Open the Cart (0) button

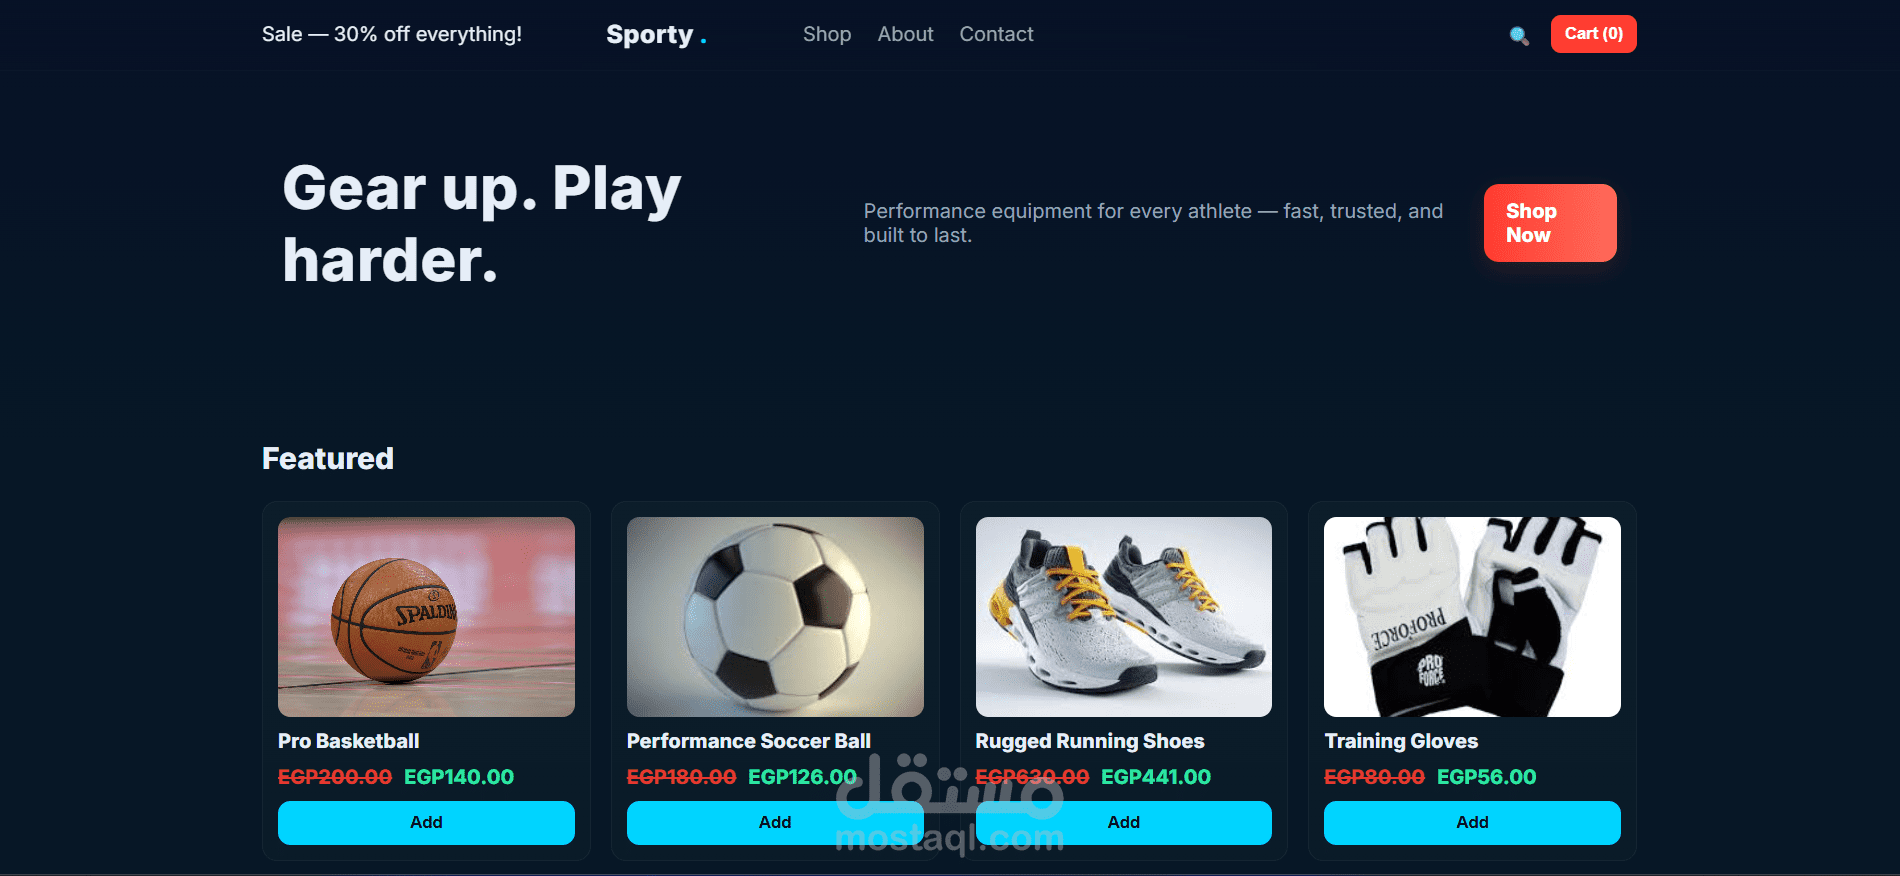(x=1593, y=34)
